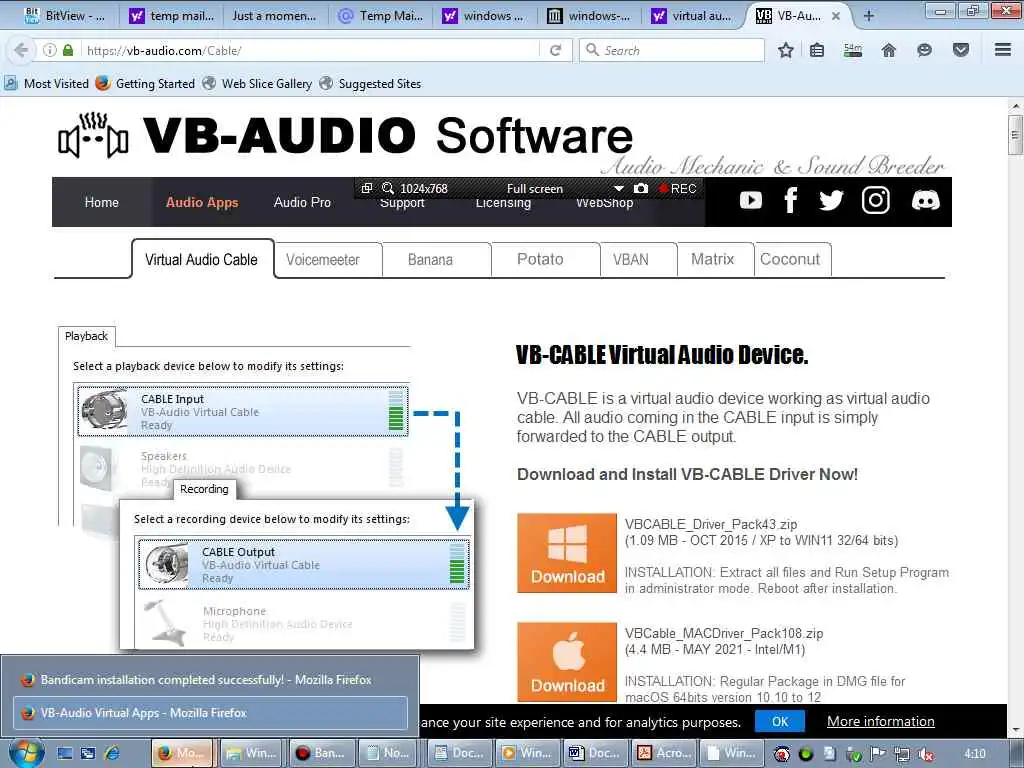Click the address bar URL field
Image resolution: width=1024 pixels, height=768 pixels.
(311, 50)
